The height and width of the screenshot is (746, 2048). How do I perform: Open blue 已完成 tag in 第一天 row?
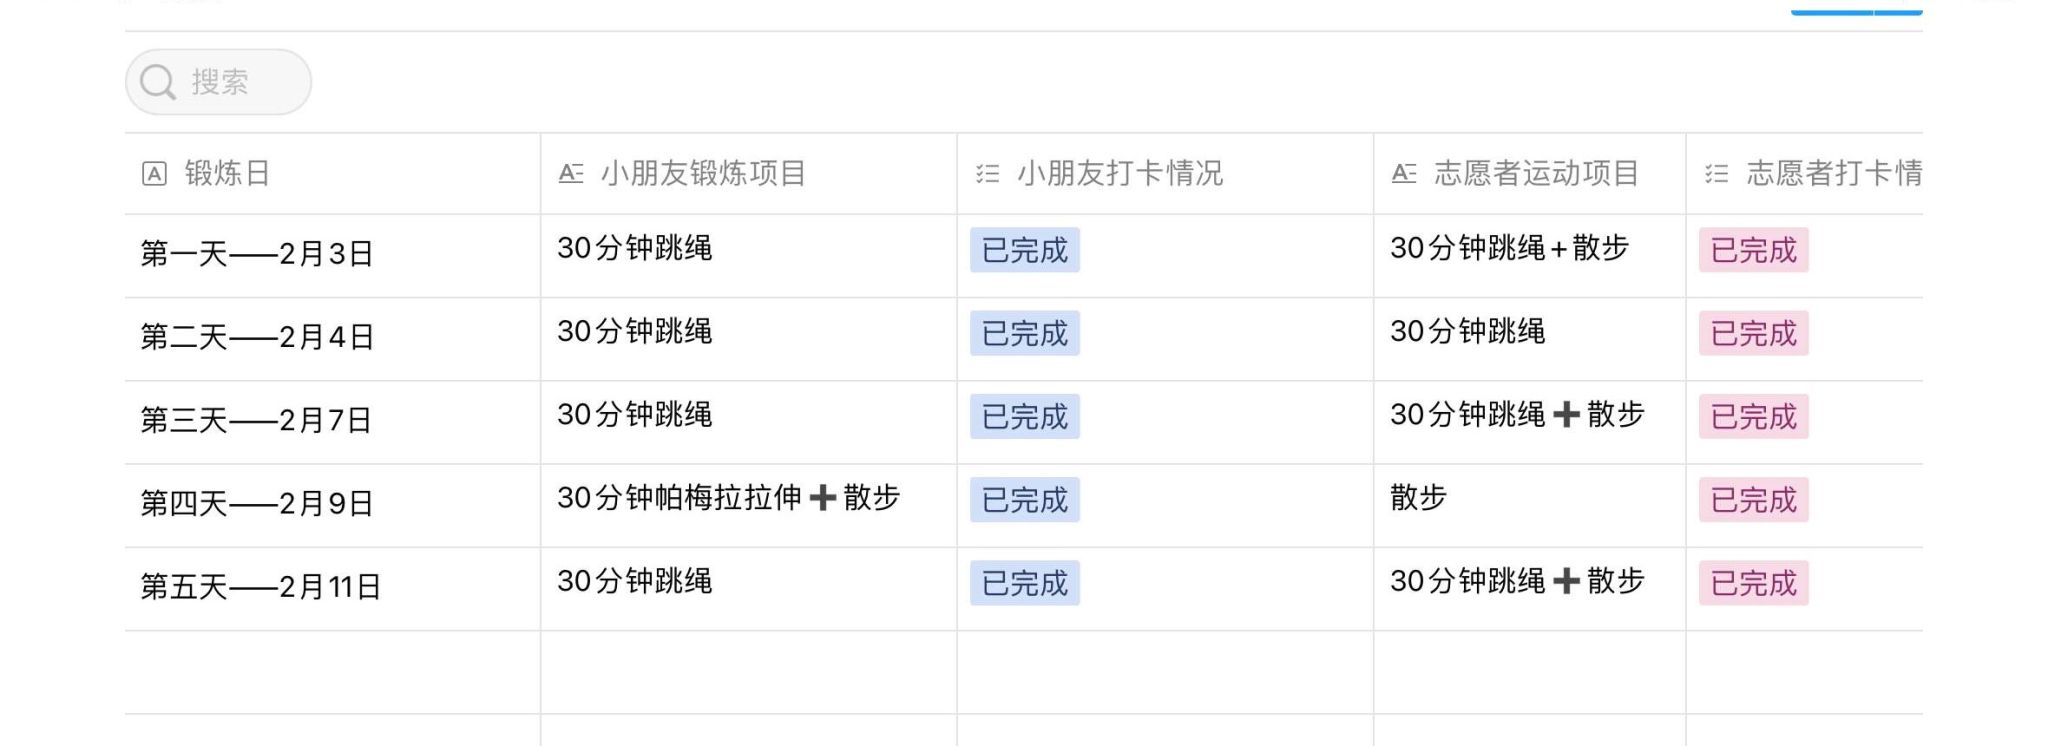[x=1024, y=250]
